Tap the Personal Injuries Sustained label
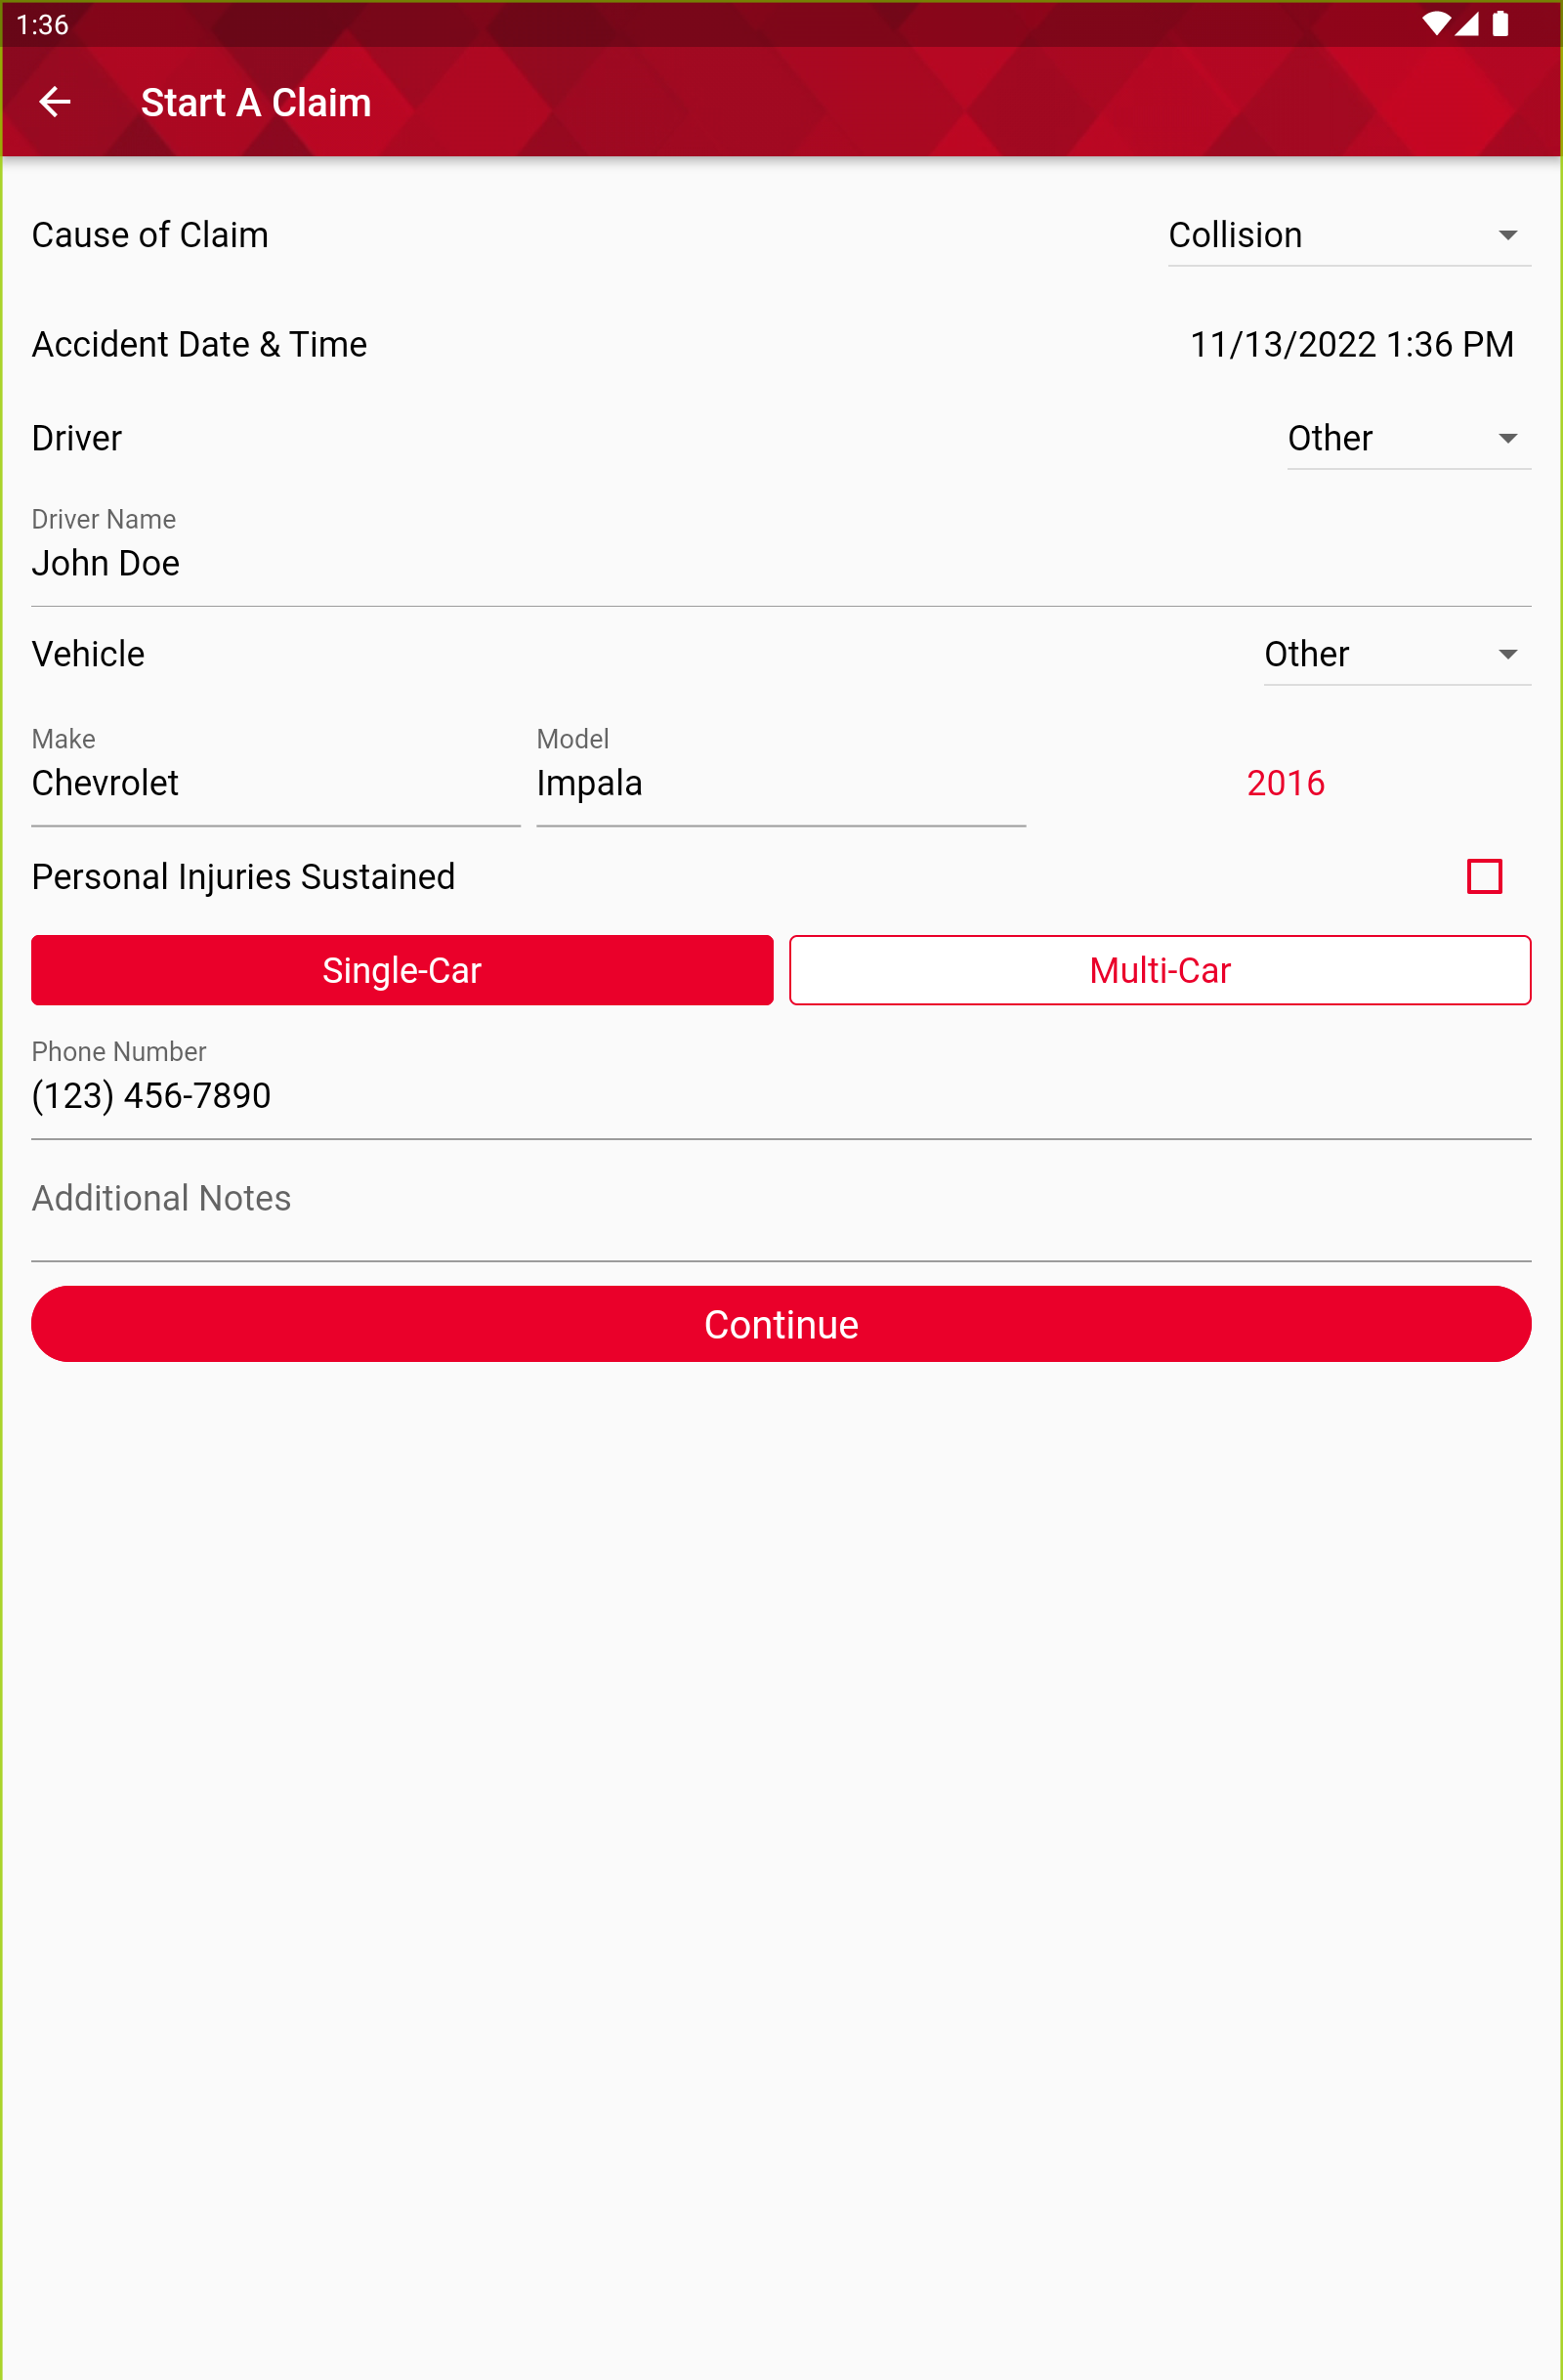The height and width of the screenshot is (2380, 1563). point(243,877)
